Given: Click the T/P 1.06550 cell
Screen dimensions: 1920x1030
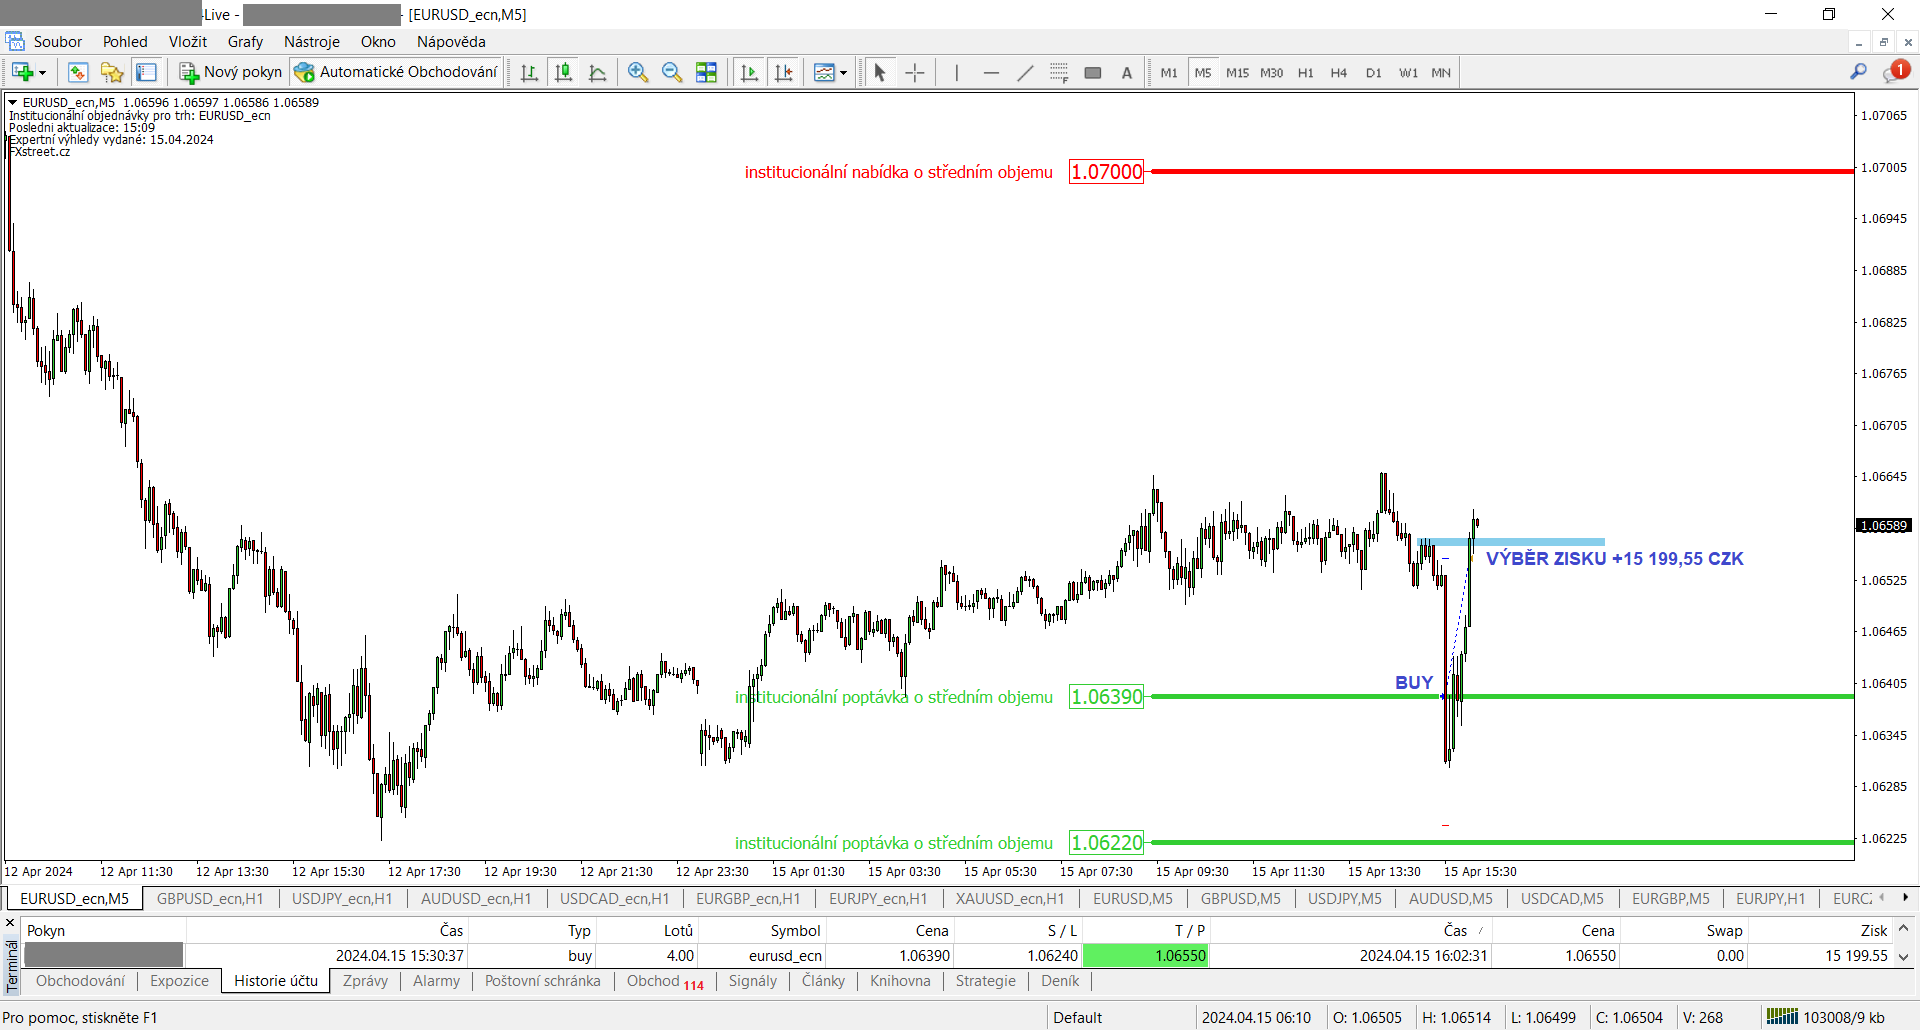Looking at the screenshot, I should point(1146,955).
